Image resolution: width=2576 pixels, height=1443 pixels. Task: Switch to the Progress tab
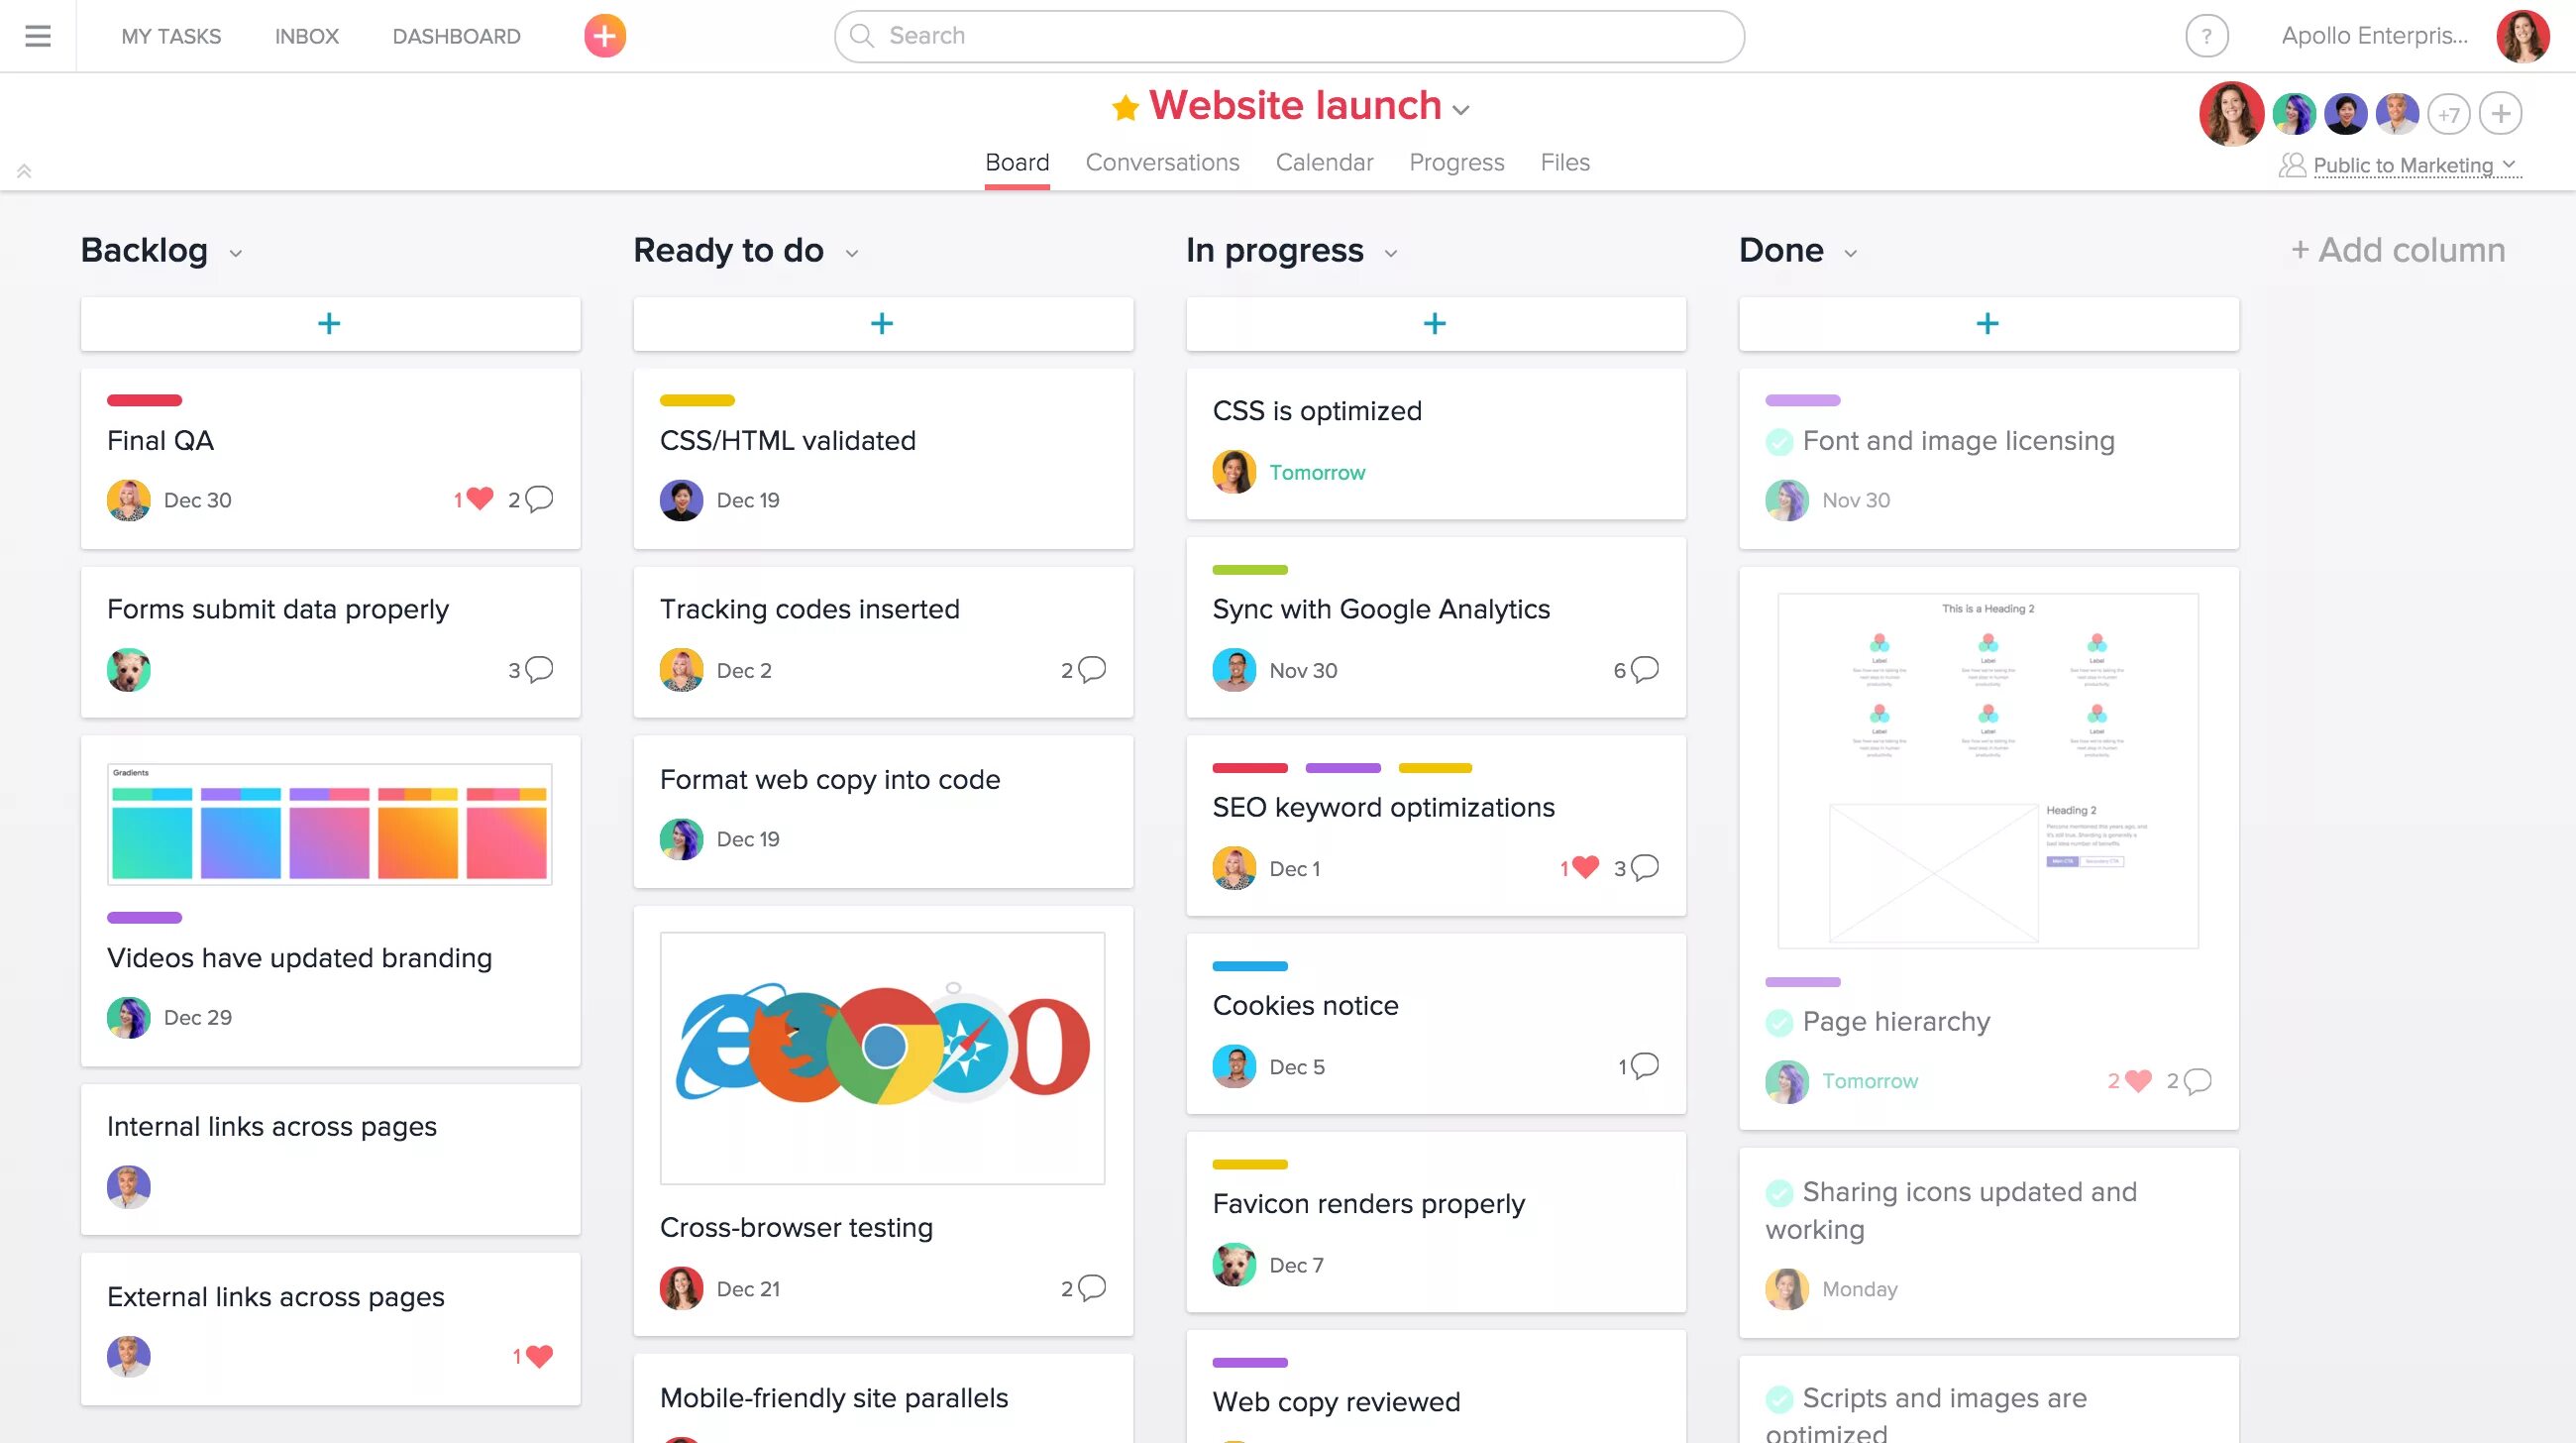coord(1456,162)
